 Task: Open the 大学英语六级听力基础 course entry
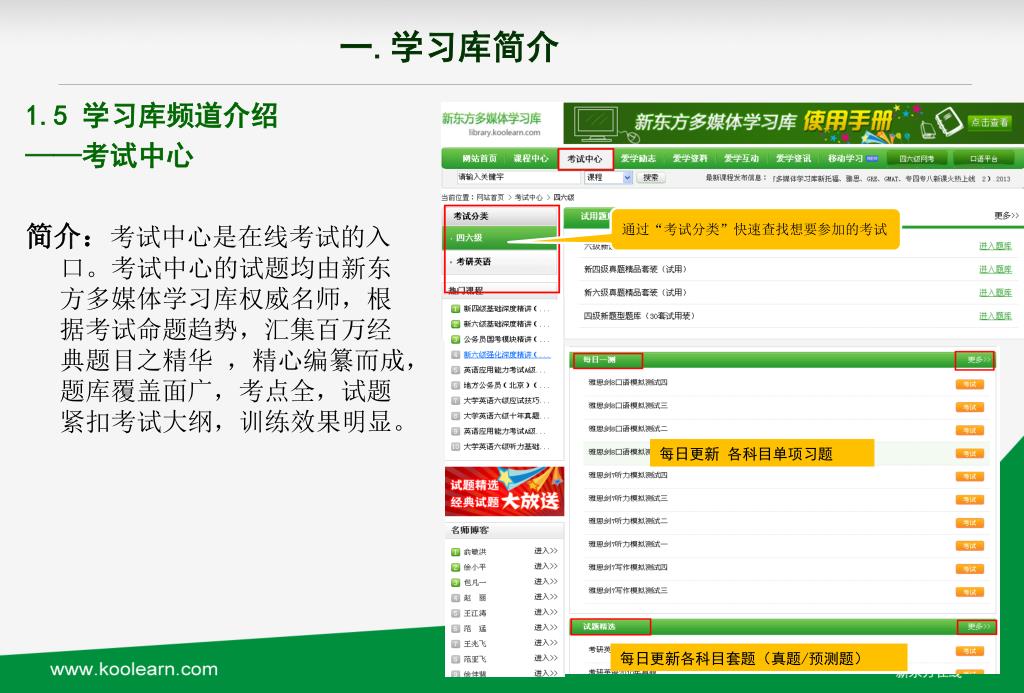click(x=506, y=447)
